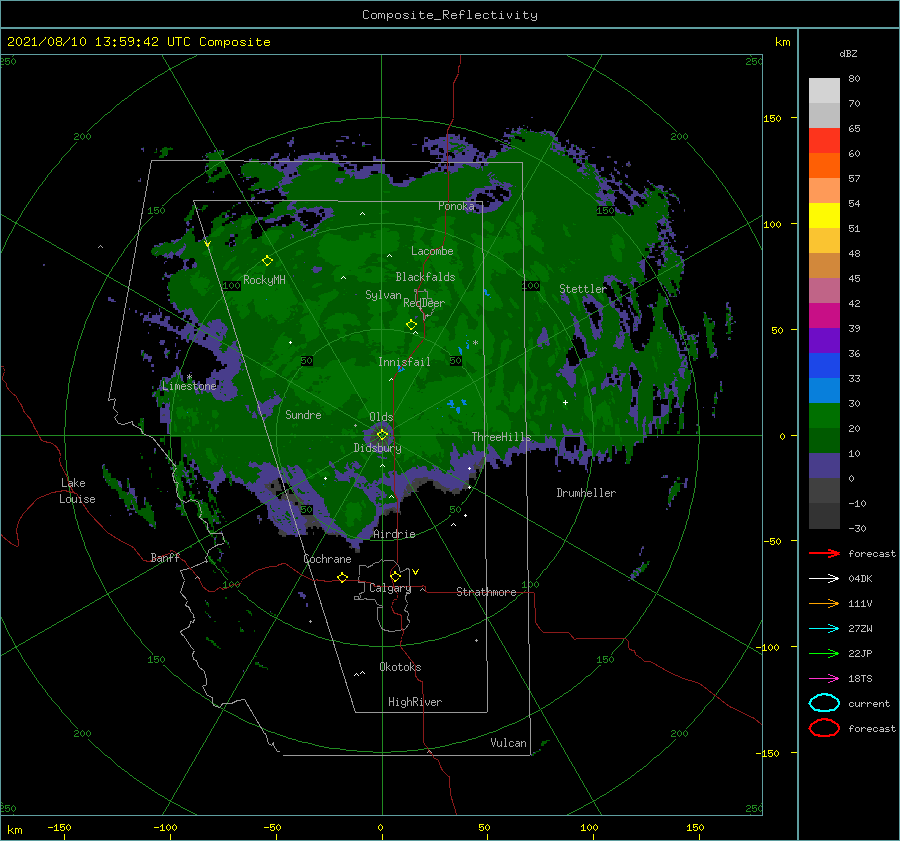The width and height of the screenshot is (900, 841).
Task: Select the magenta 39 dBZ color swatch
Action: (824, 316)
